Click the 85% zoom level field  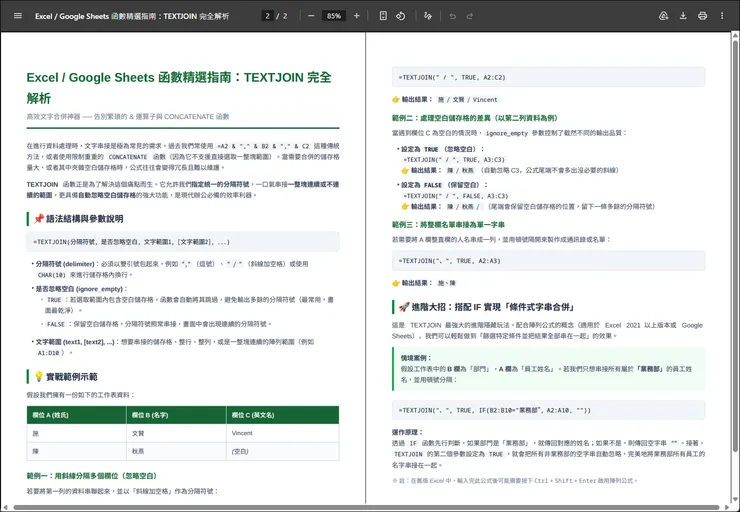click(334, 16)
